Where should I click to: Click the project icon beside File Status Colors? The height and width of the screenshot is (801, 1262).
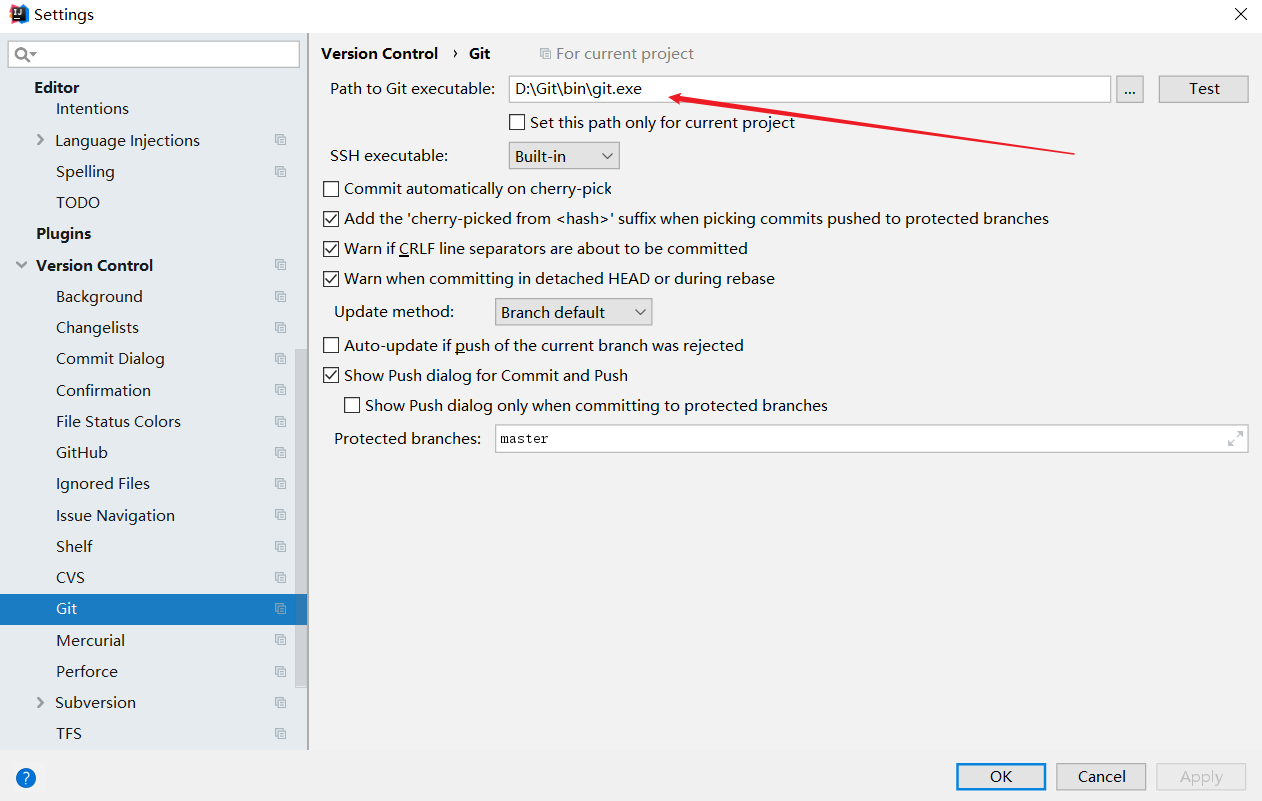pyautogui.click(x=280, y=421)
